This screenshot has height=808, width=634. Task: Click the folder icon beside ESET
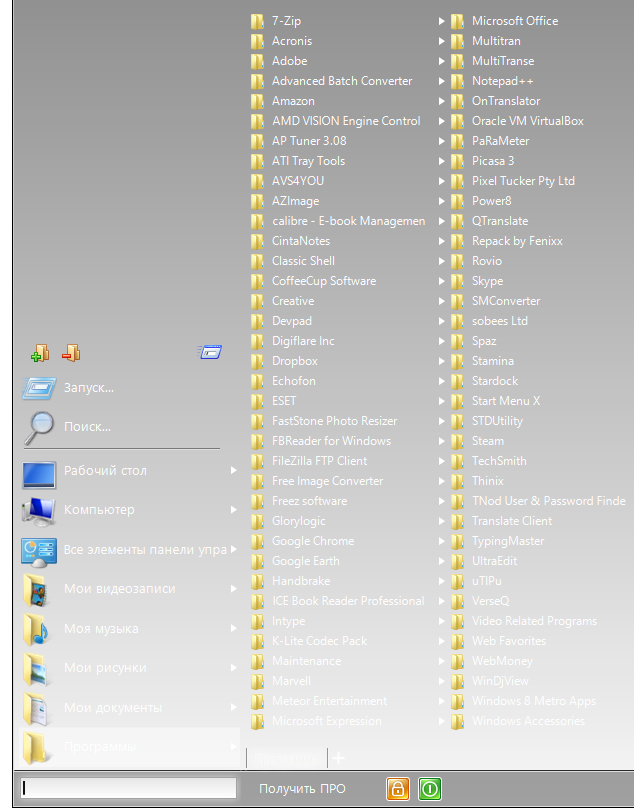pyautogui.click(x=257, y=401)
